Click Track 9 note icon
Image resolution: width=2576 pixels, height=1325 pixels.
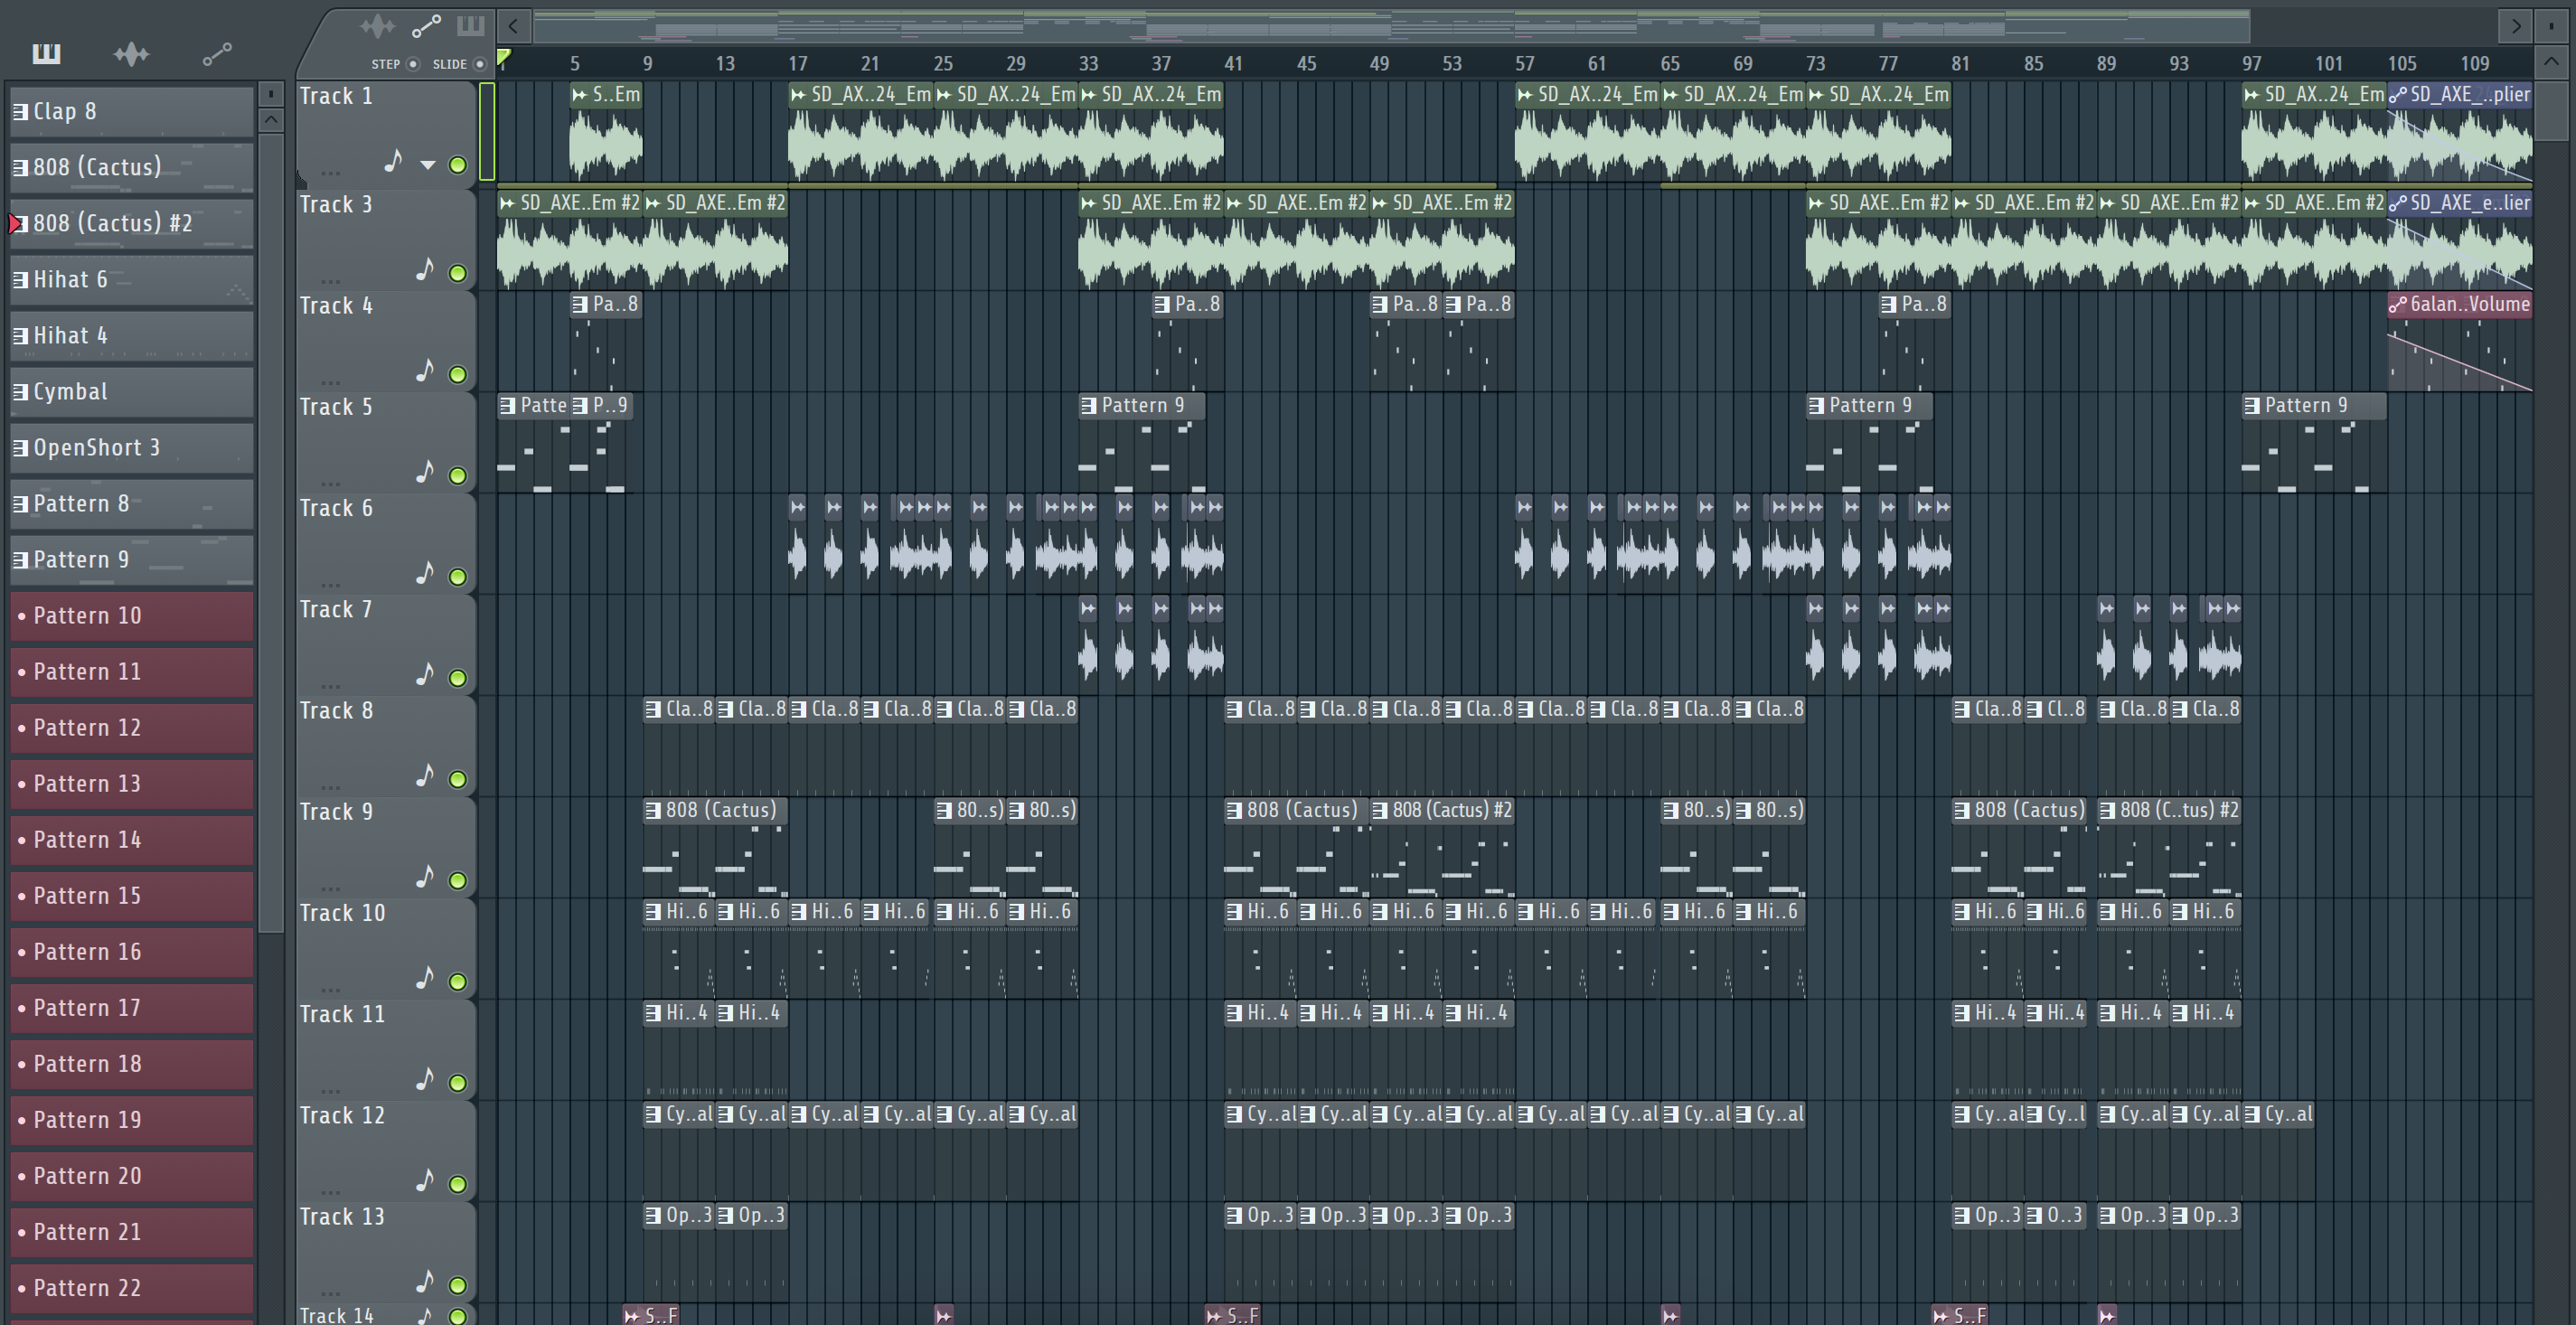[425, 876]
